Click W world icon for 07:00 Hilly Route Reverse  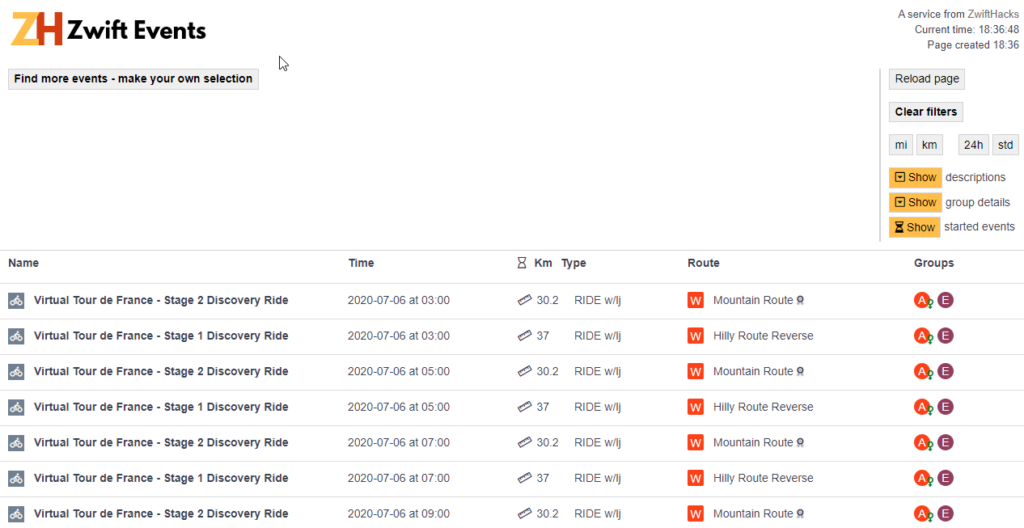pyautogui.click(x=696, y=478)
